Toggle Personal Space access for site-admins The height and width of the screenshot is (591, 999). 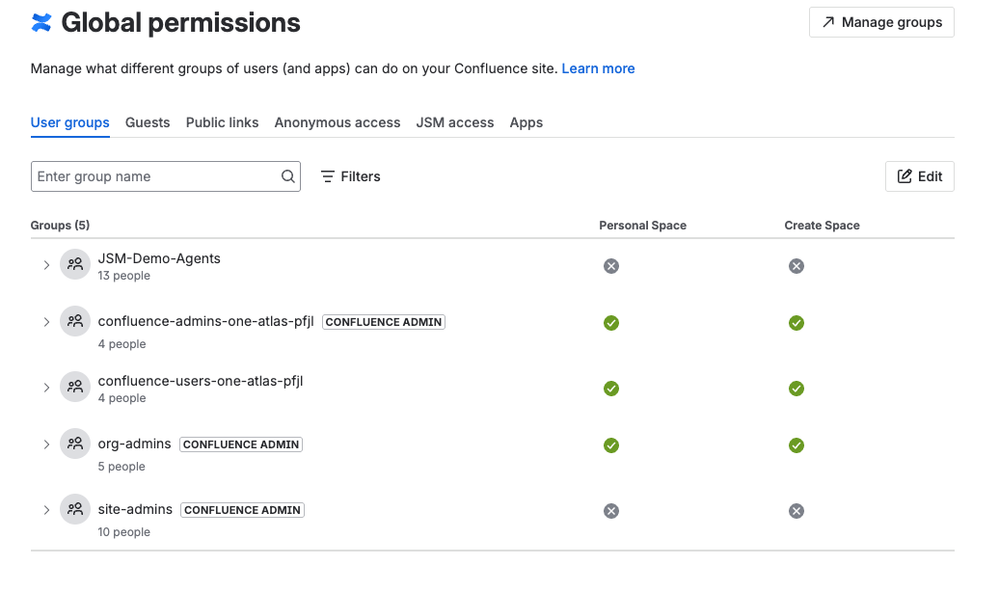coord(611,510)
